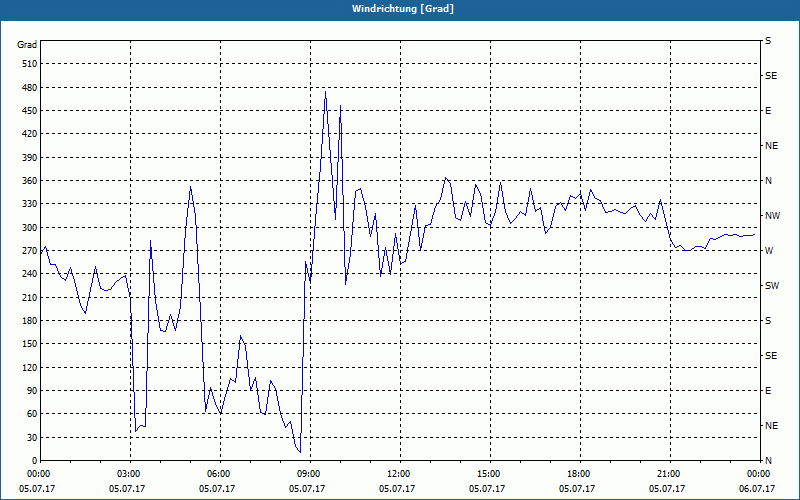The image size is (800, 500).
Task: Select the 360 y-axis tick label
Action: (30, 181)
